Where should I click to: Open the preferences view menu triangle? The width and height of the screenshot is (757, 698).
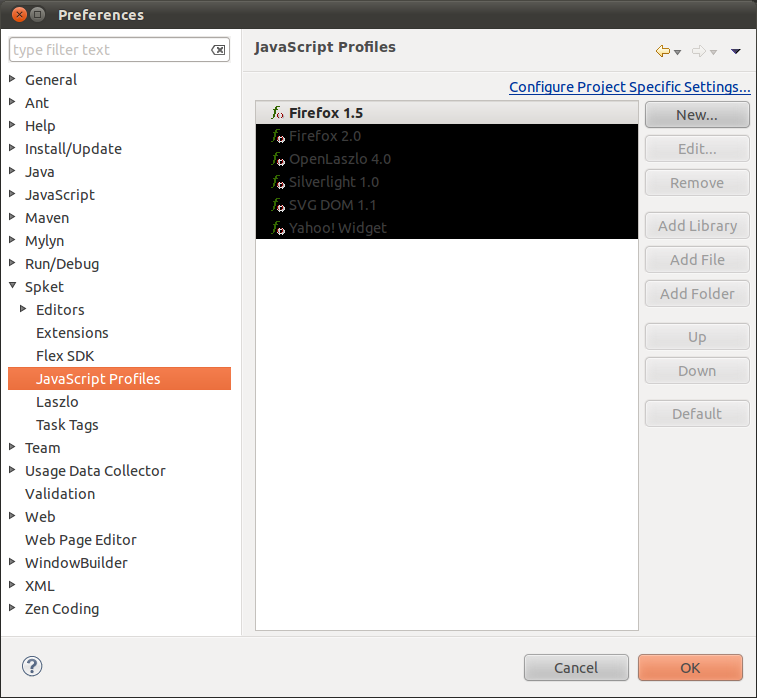(x=736, y=51)
